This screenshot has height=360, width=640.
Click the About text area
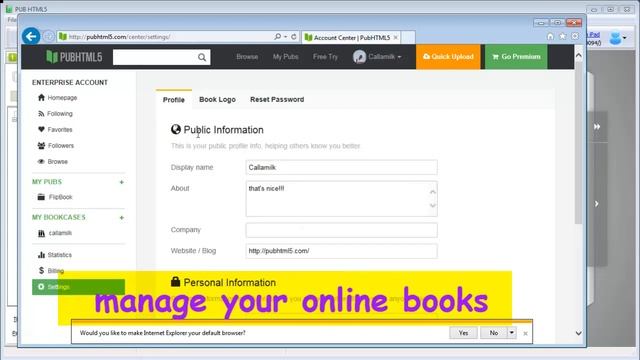pos(341,199)
